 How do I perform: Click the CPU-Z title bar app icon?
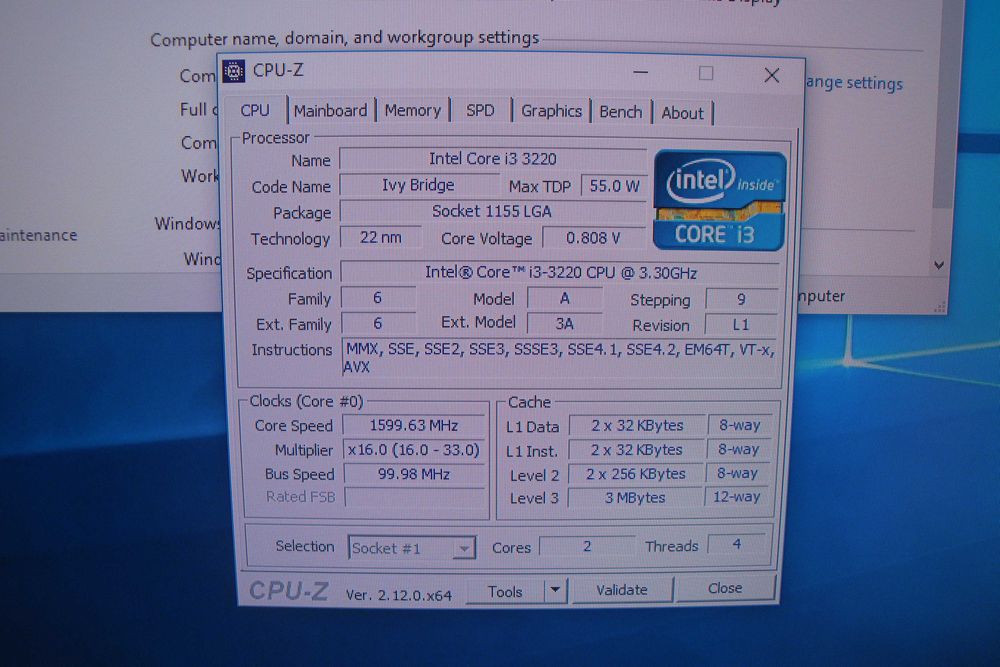tap(233, 71)
